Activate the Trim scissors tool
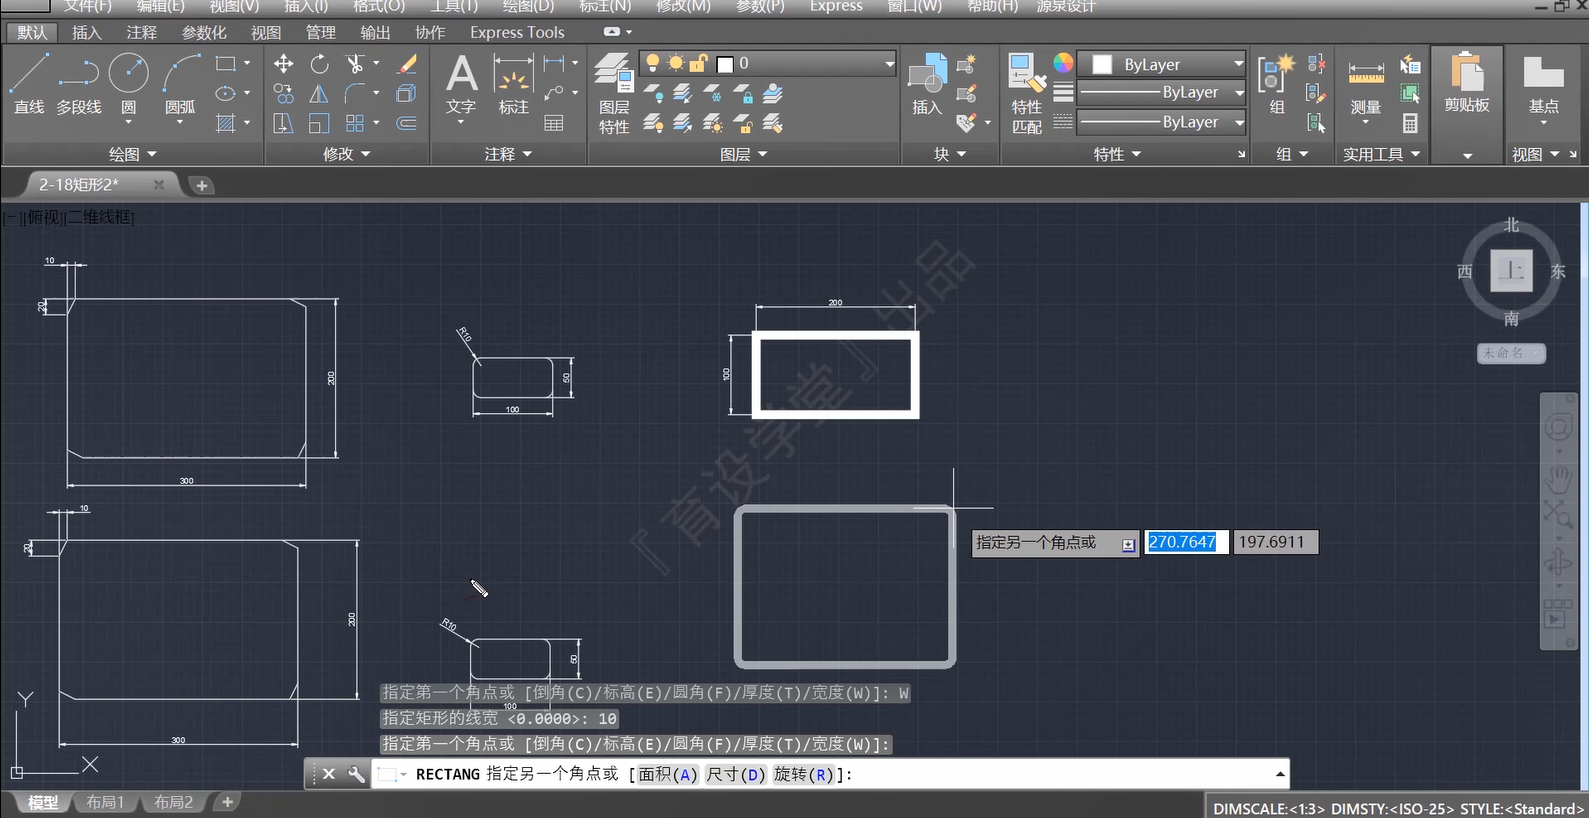This screenshot has height=818, width=1589. (x=354, y=64)
